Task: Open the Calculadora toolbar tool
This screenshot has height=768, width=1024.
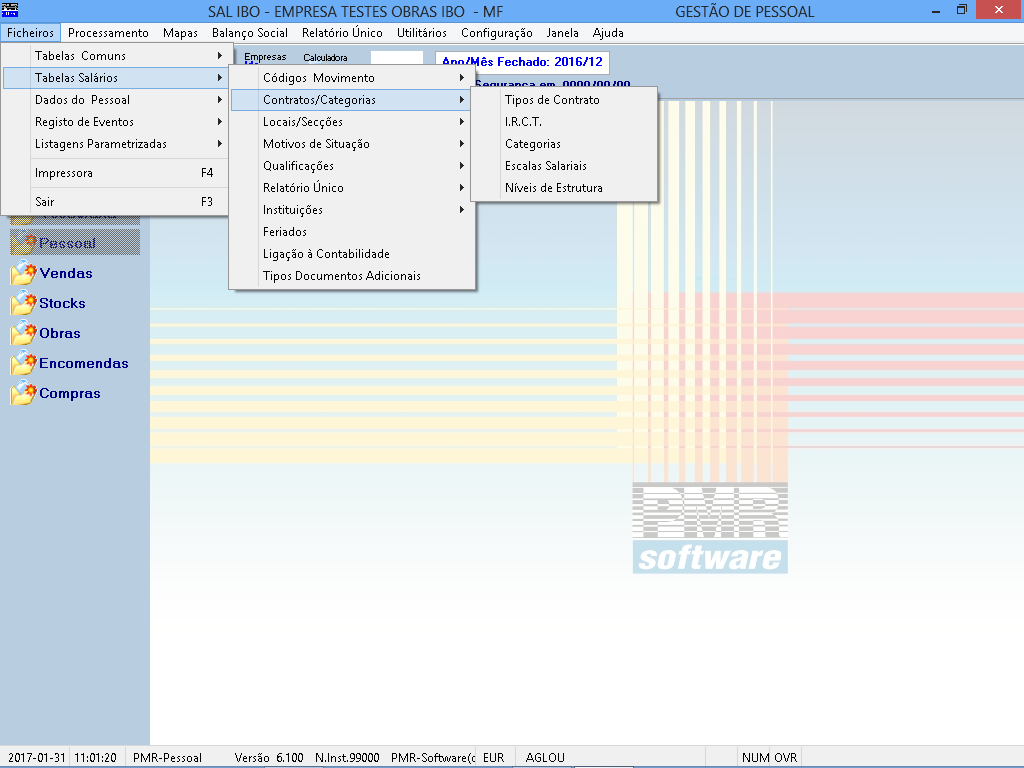Action: point(325,58)
